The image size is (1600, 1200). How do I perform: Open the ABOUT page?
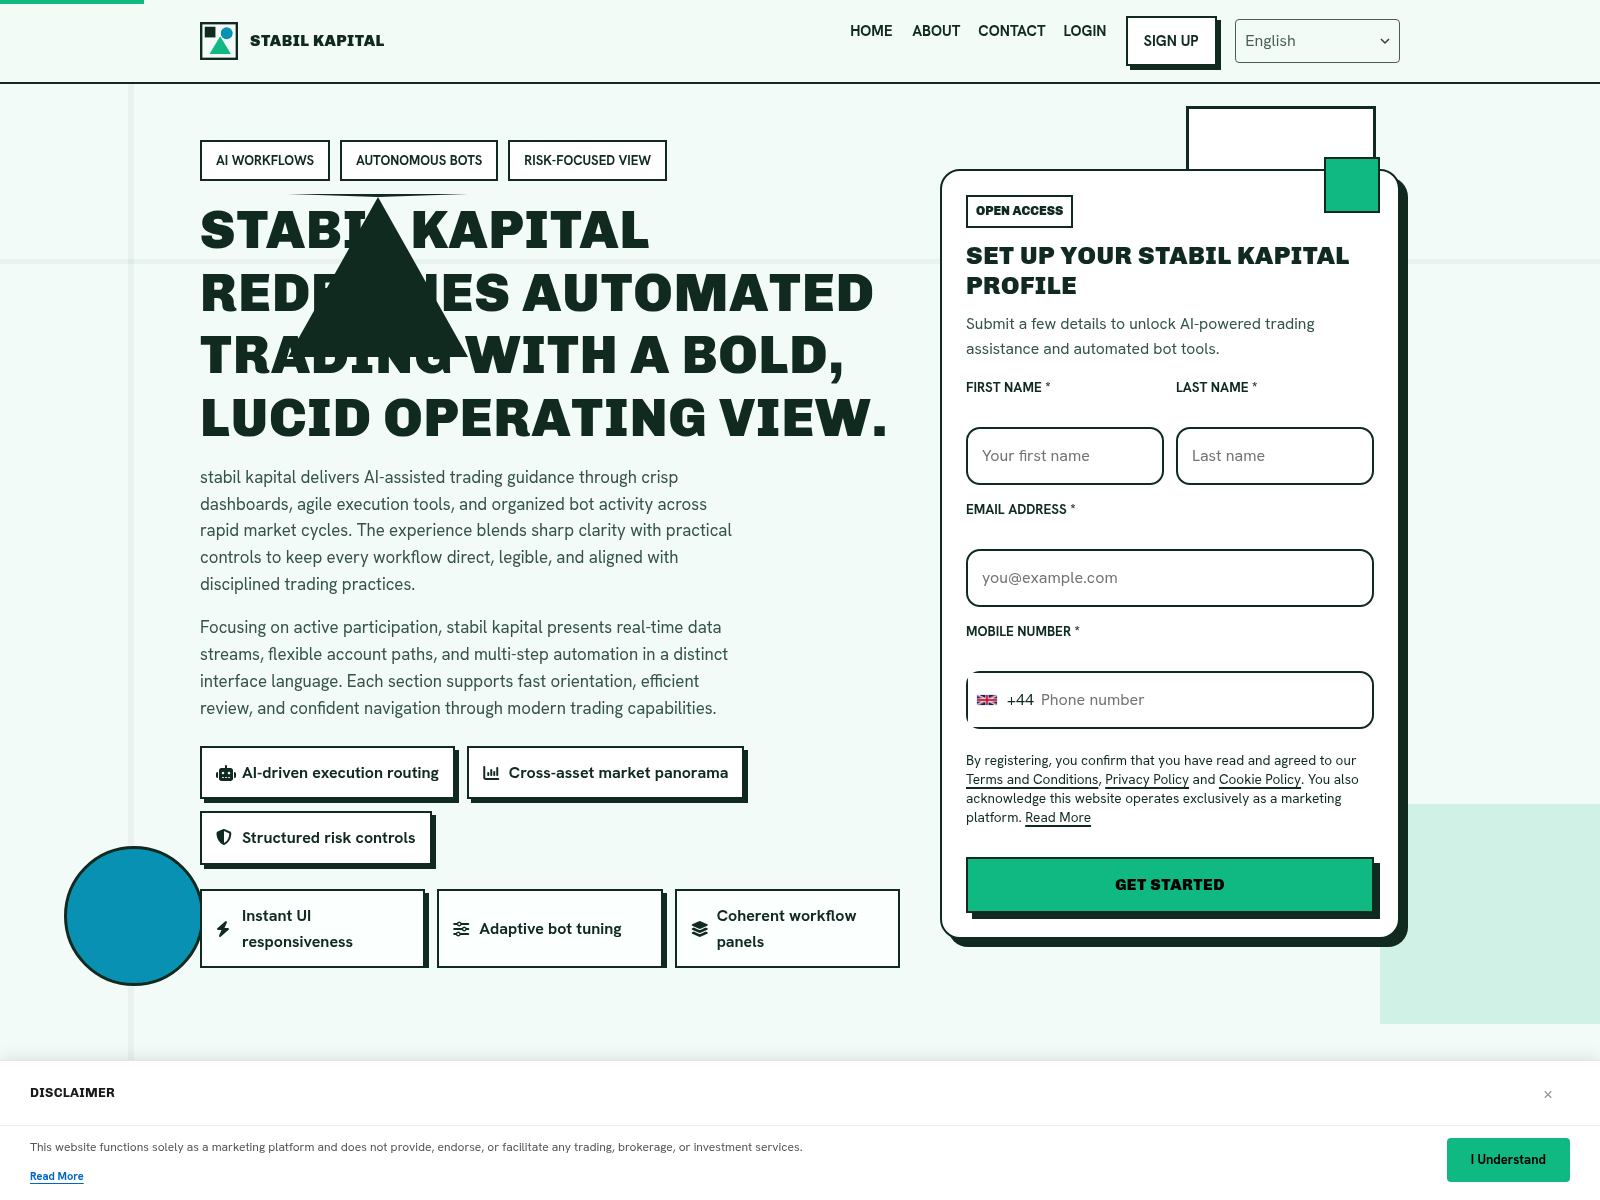tap(936, 31)
